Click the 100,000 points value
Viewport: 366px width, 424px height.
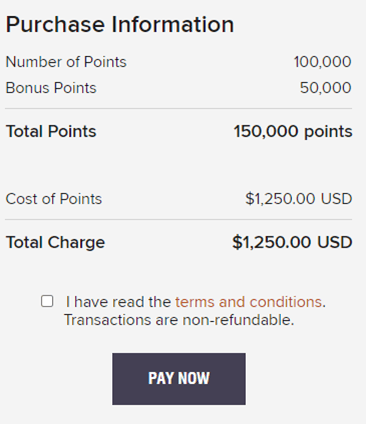point(322,62)
